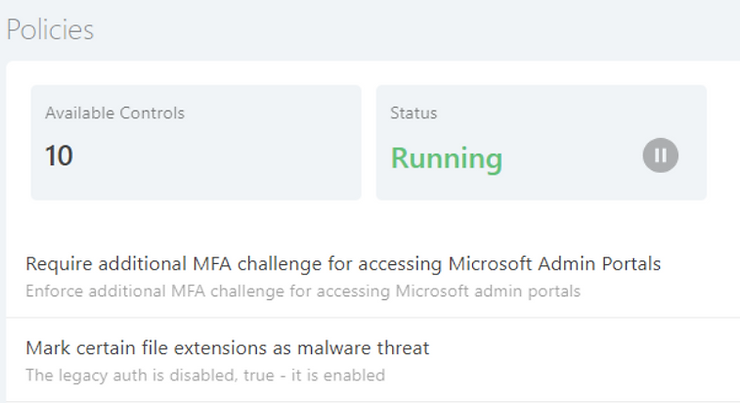Click blank area beside malware threat title
Screen dimensions: 740x403
(580, 348)
